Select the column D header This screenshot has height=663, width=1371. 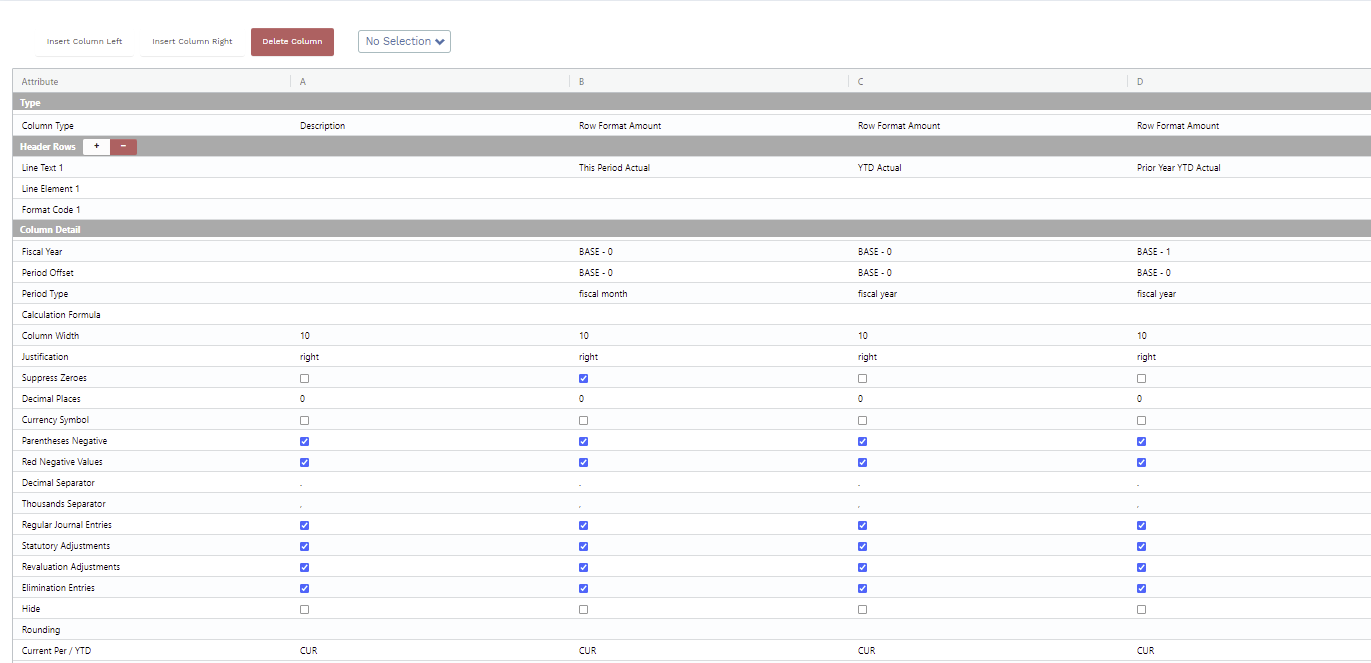coord(1140,82)
